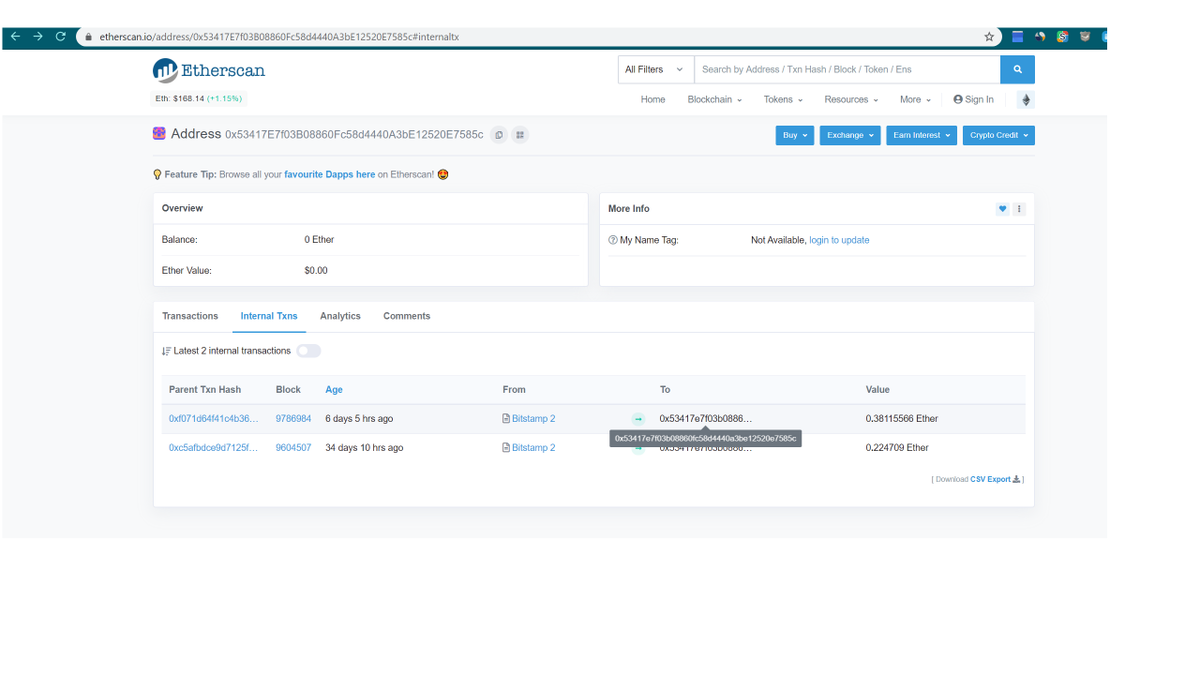The height and width of the screenshot is (675, 1200).
Task: Open the Earn Interest dropdown
Action: (x=921, y=135)
